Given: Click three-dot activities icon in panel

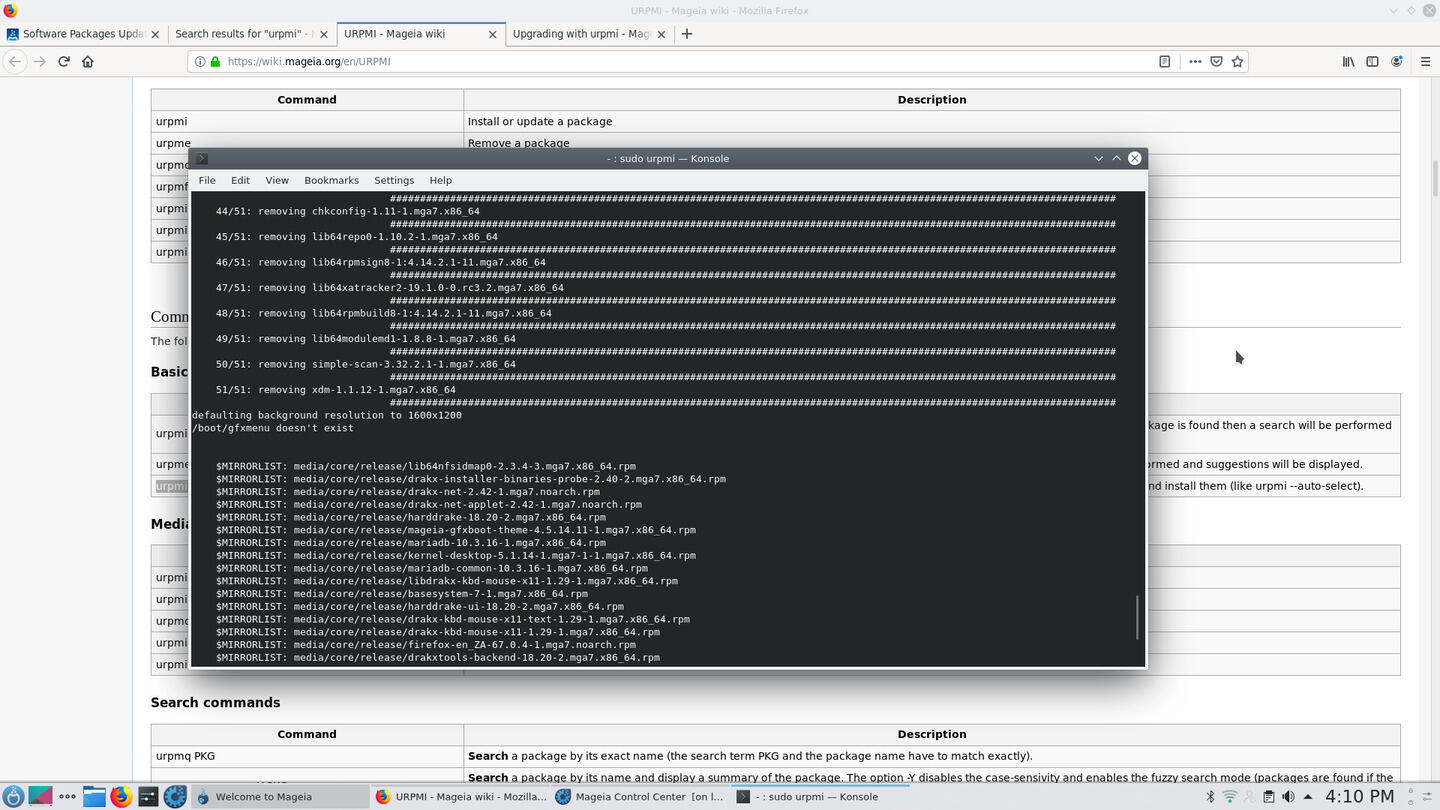Looking at the screenshot, I should click(x=67, y=796).
